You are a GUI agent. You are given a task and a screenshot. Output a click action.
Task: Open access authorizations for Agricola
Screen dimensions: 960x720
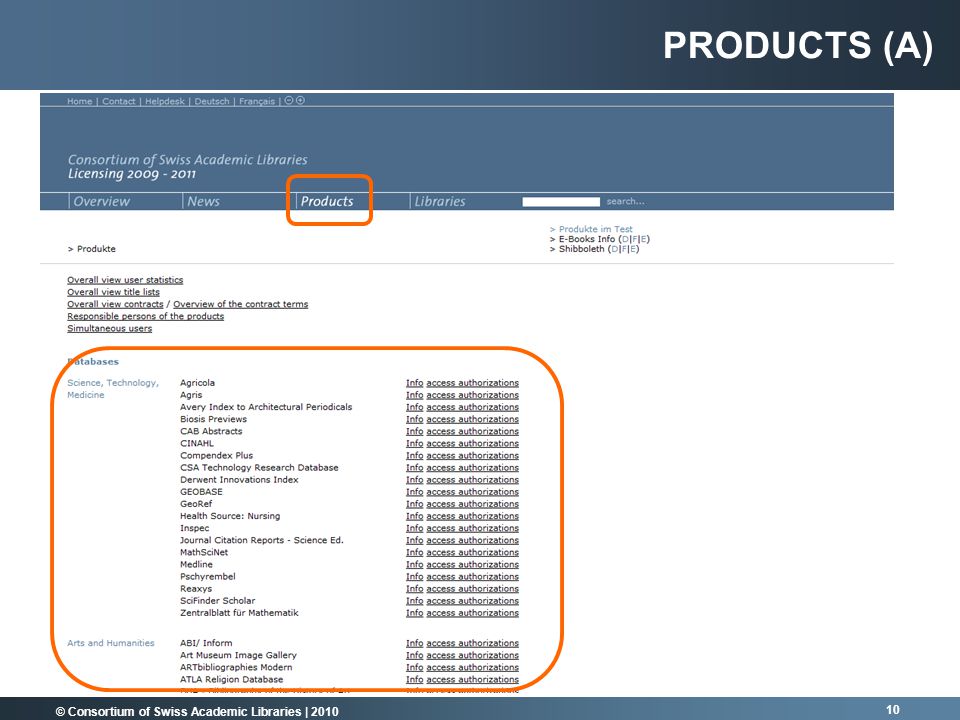pyautogui.click(x=473, y=383)
